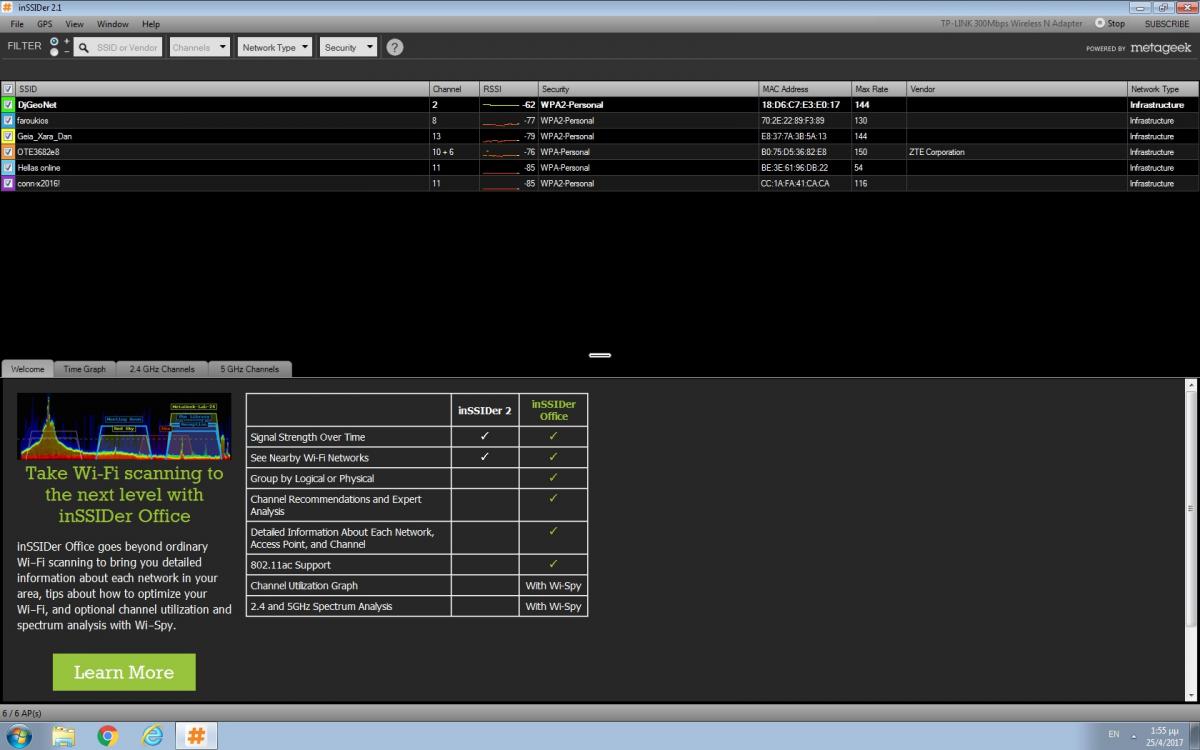
Task: Select the OTE3682e8 network row
Action: click(600, 152)
